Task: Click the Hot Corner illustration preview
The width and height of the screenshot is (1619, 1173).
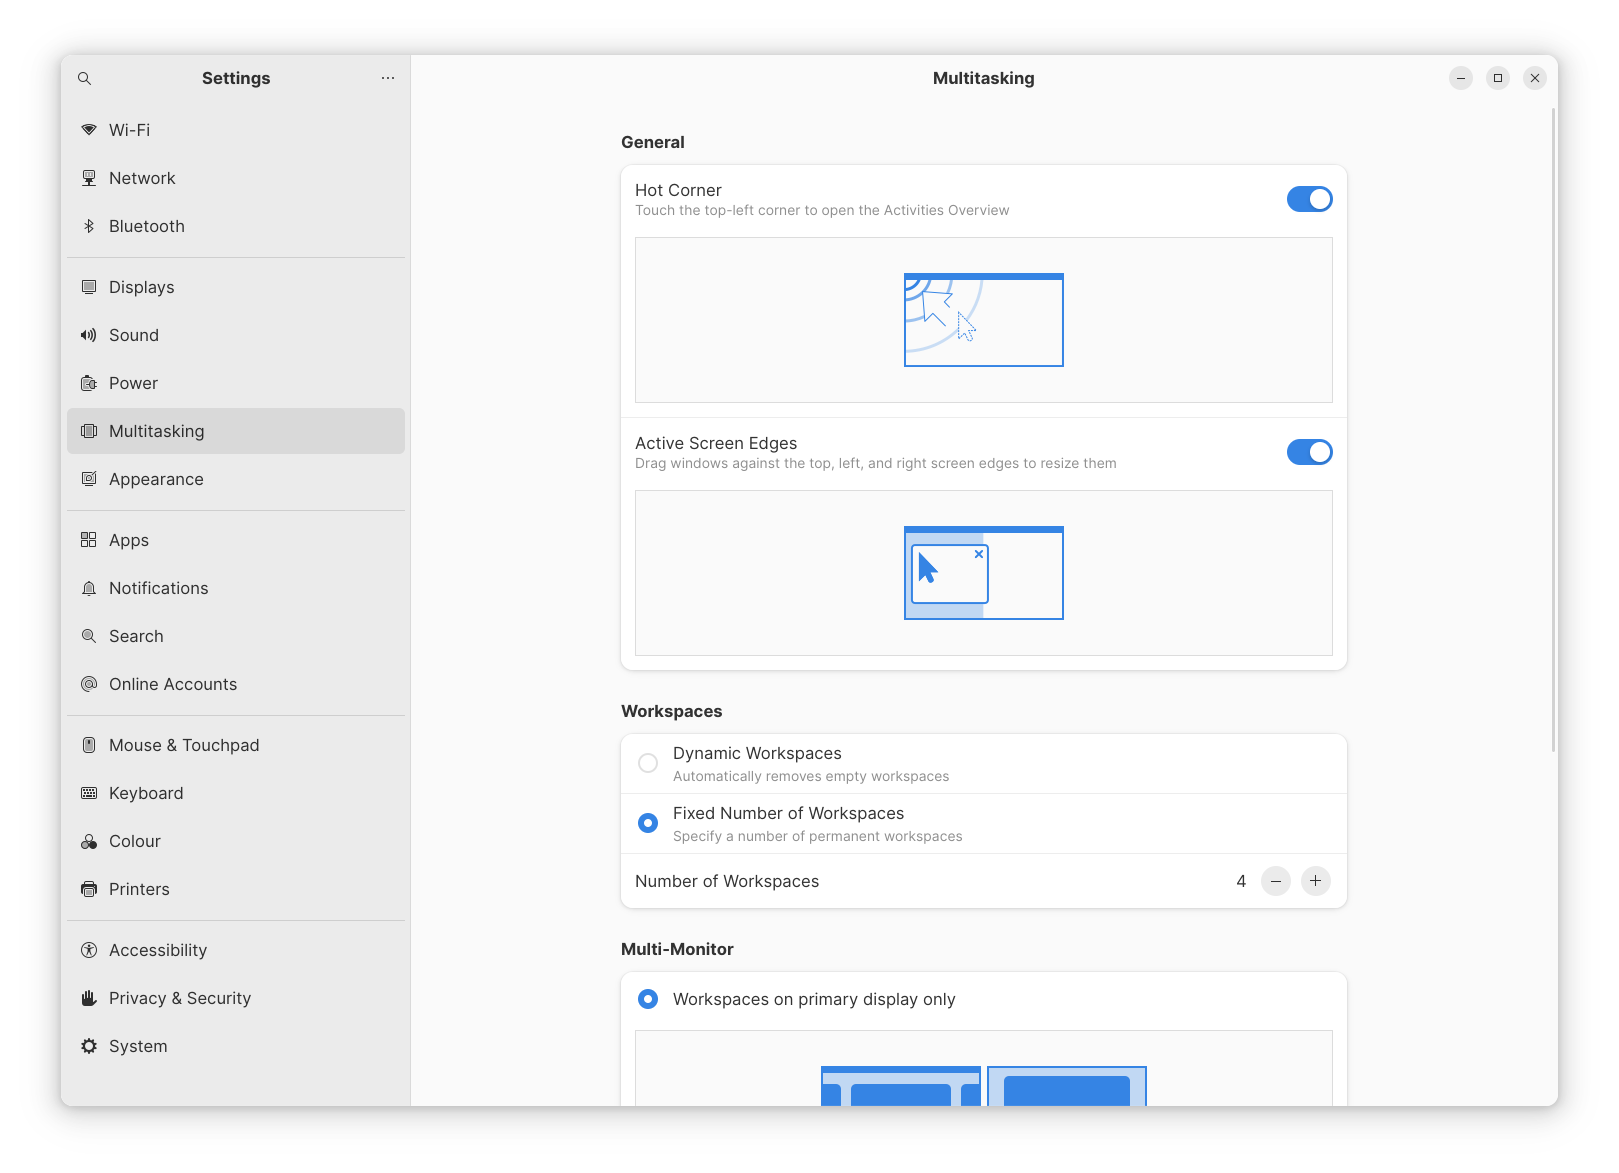Action: pyautogui.click(x=984, y=320)
